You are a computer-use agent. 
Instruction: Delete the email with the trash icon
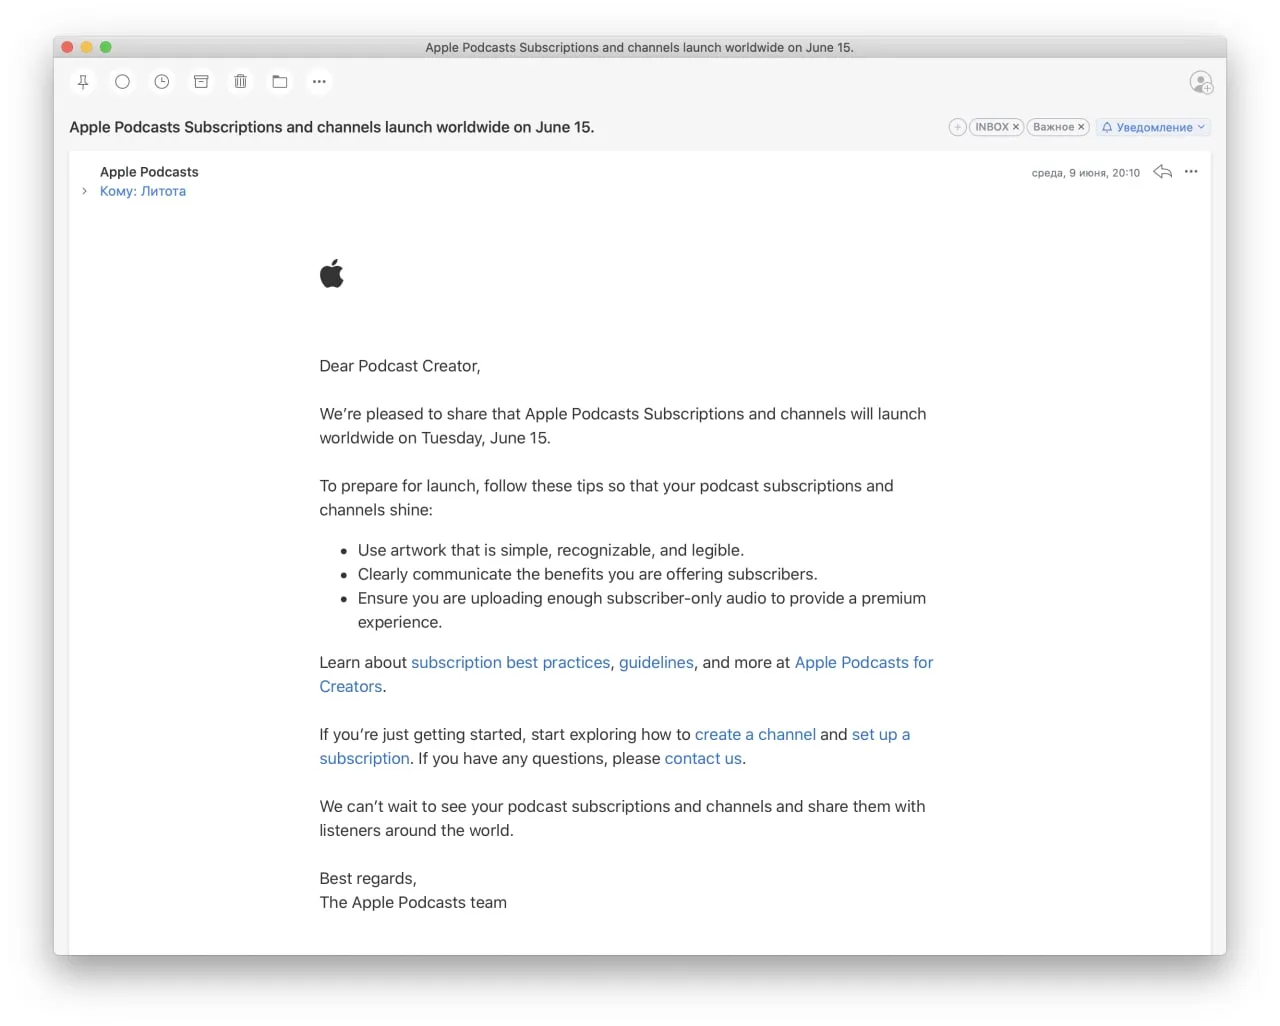click(x=240, y=82)
